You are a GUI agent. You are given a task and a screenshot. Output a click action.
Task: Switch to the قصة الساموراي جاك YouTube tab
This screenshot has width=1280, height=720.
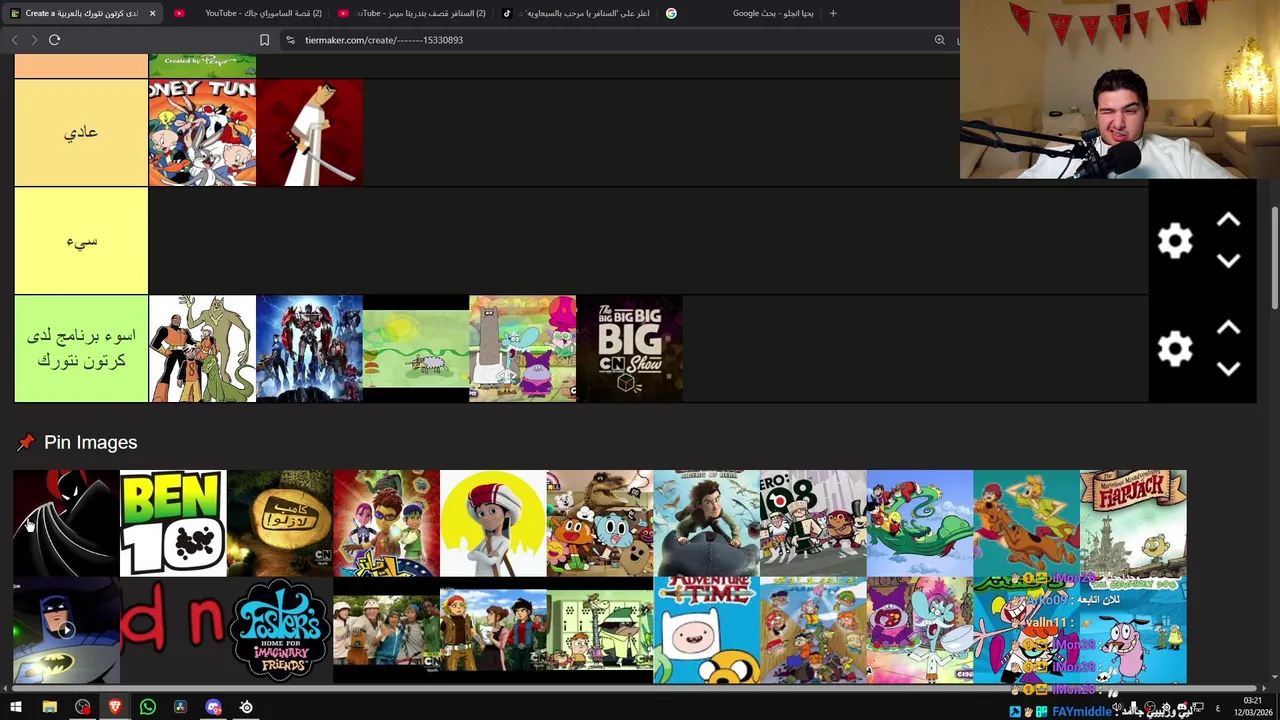tap(247, 13)
